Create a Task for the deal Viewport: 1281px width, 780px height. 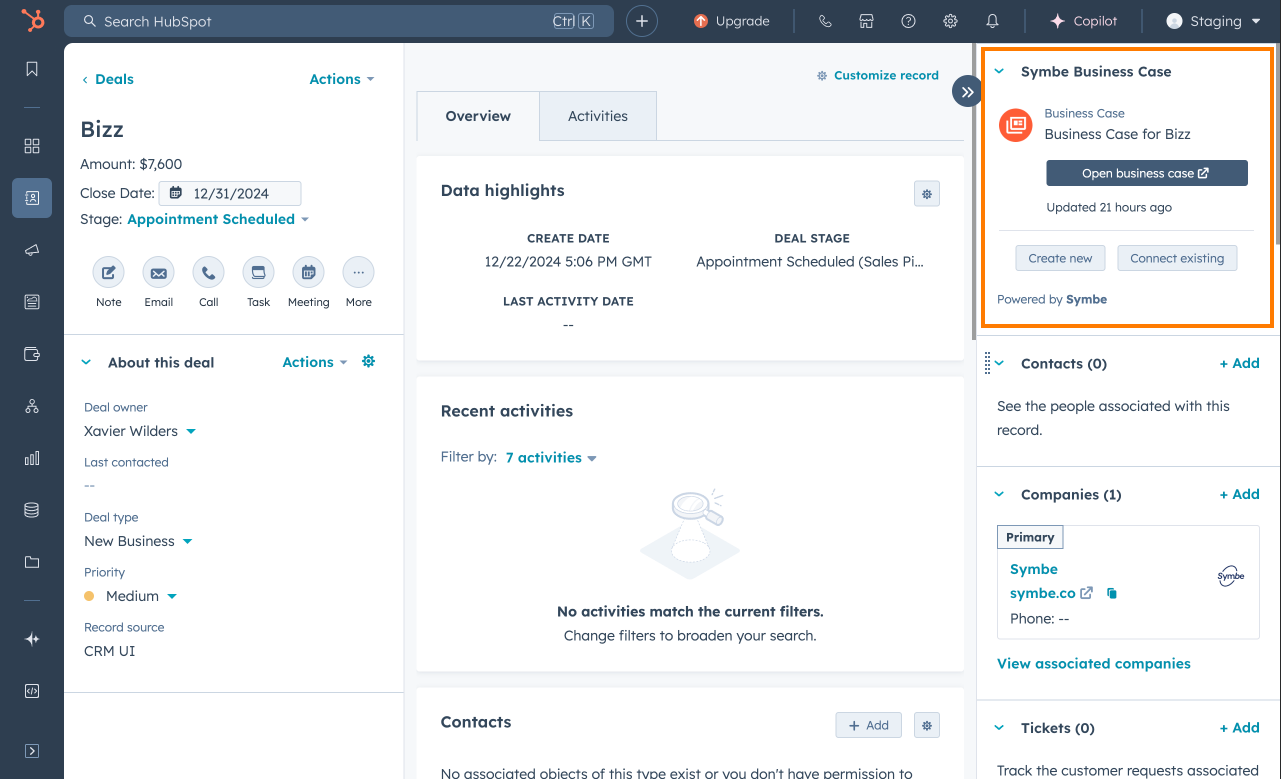(x=259, y=272)
